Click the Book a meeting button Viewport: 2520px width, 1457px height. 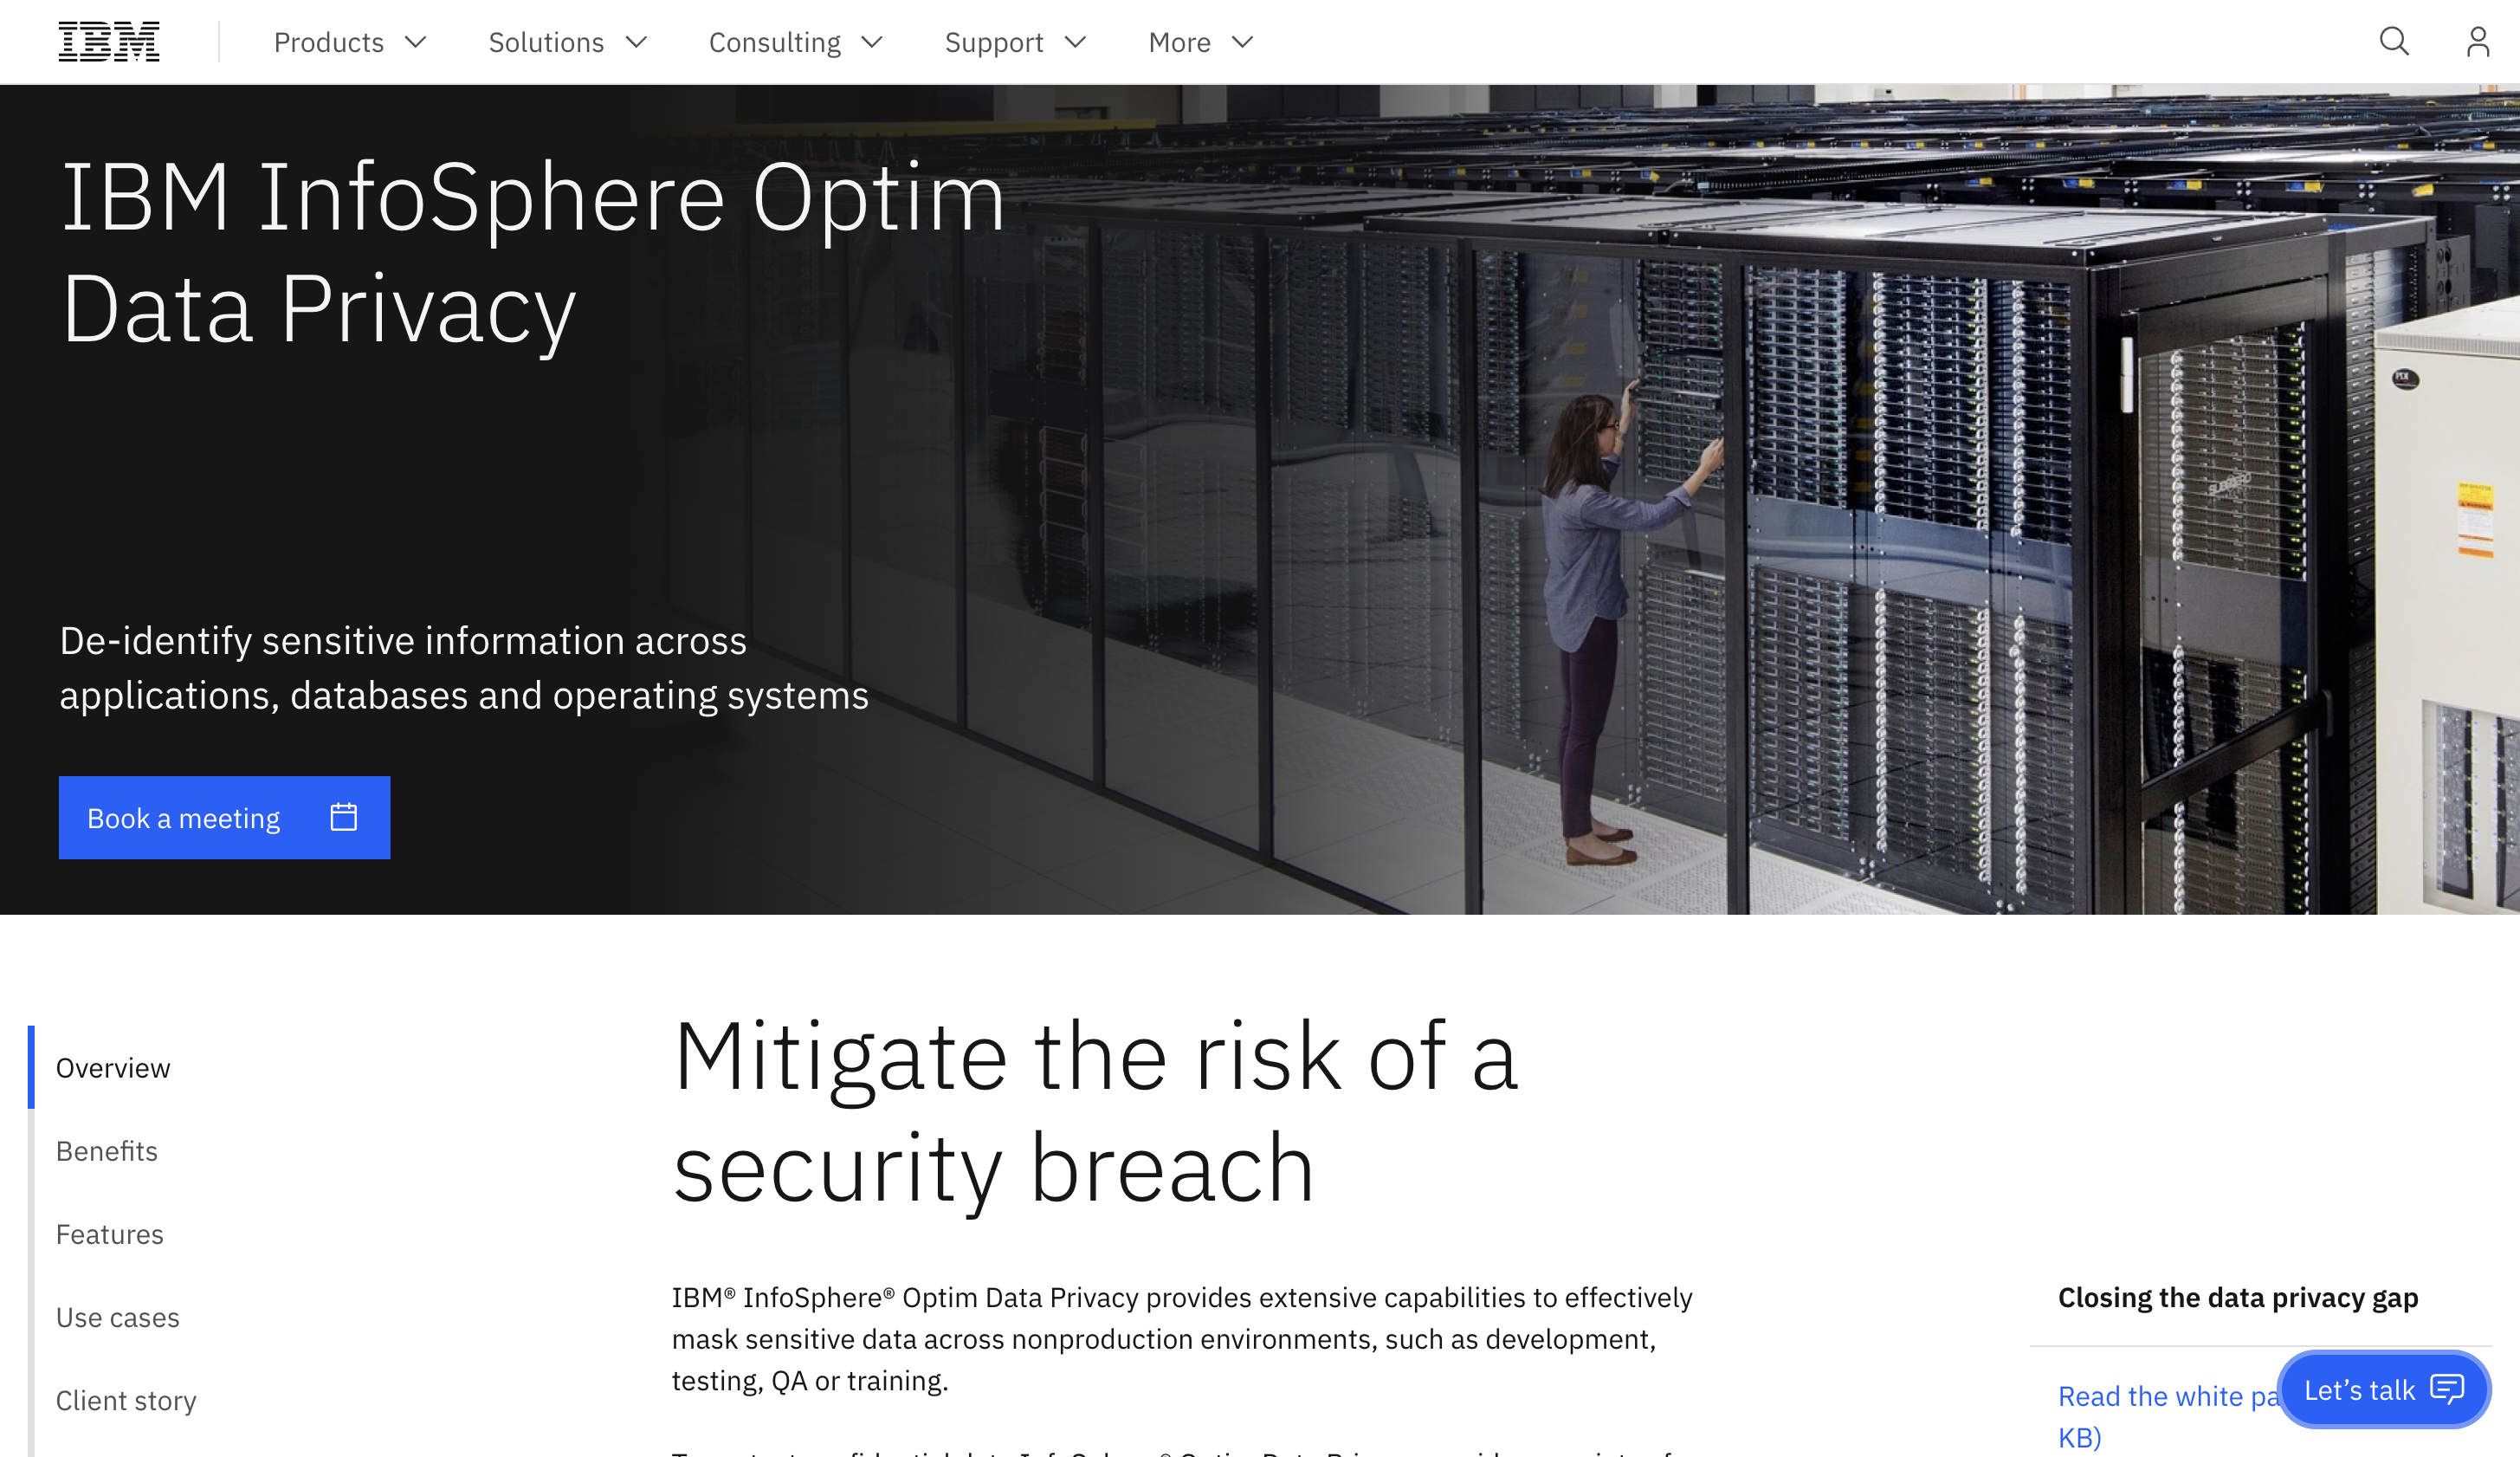tap(223, 817)
